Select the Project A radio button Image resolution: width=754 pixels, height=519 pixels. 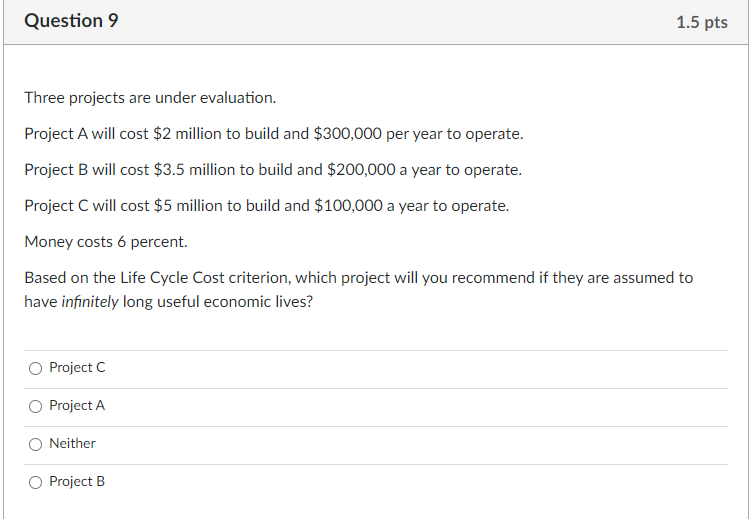(x=36, y=406)
